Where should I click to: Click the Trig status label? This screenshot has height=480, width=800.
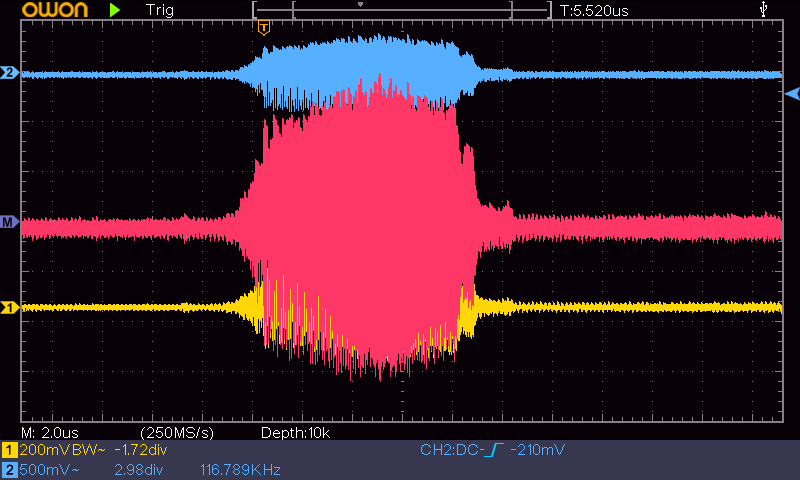tap(160, 10)
